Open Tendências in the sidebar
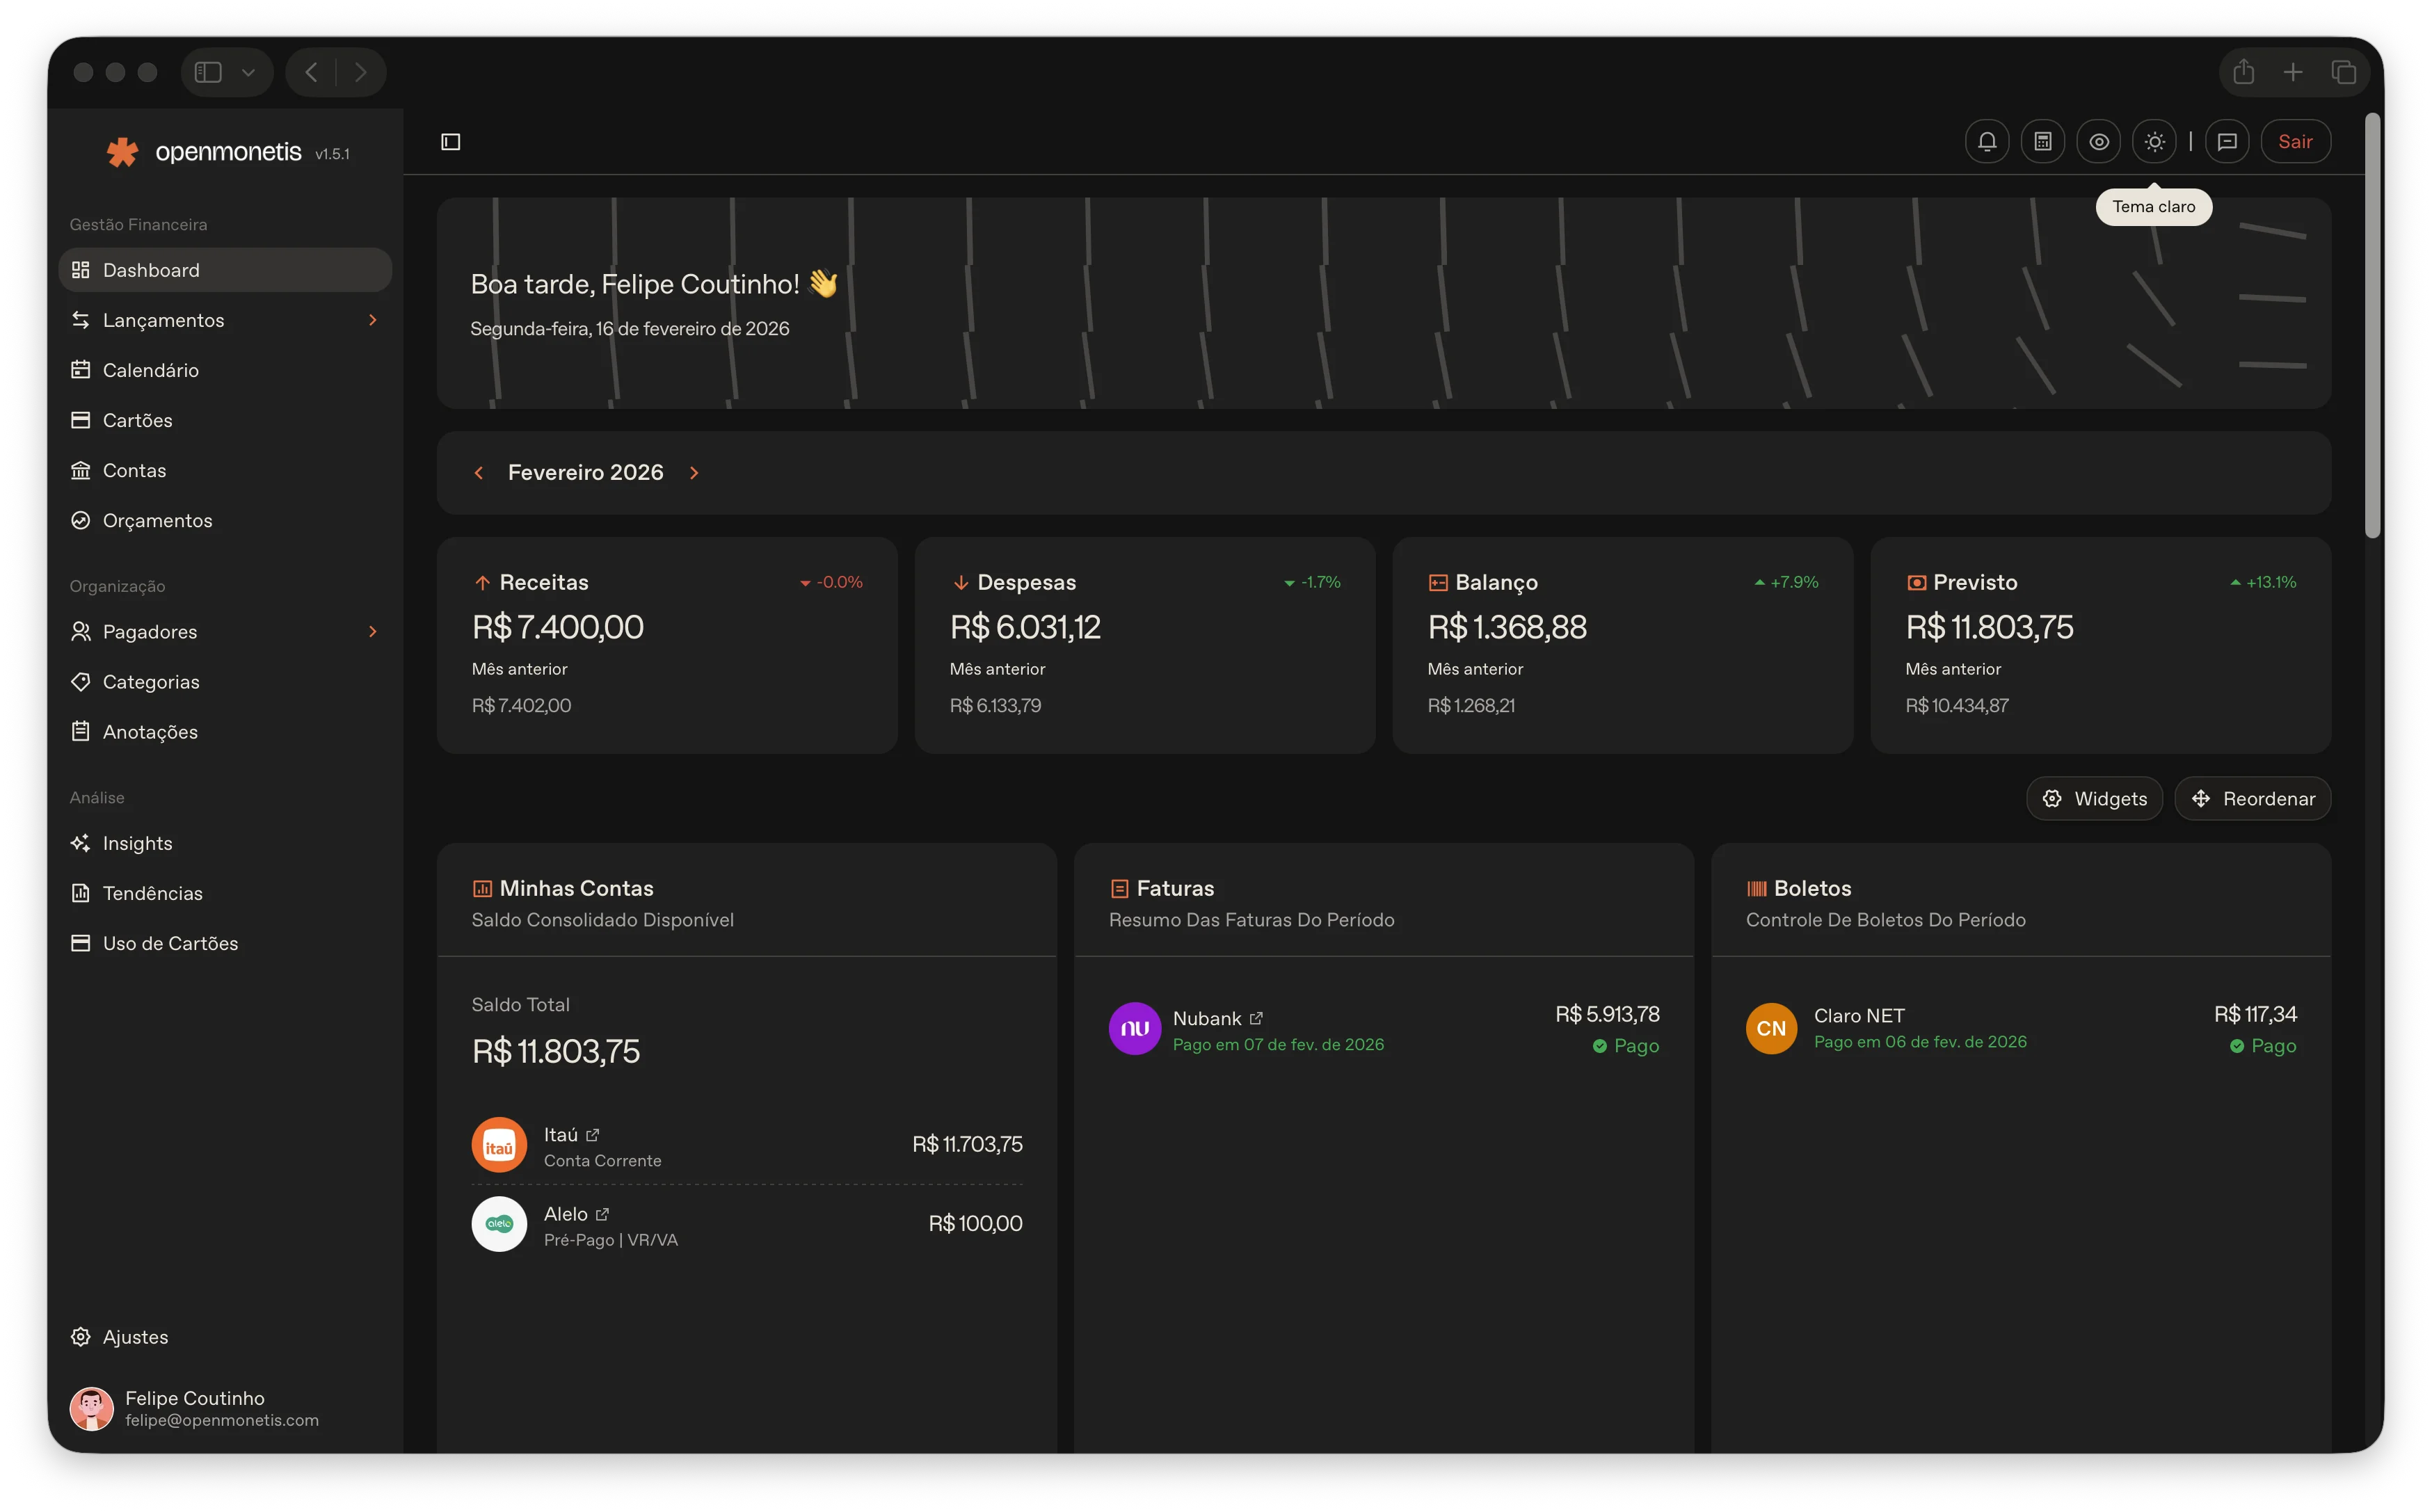 click(152, 893)
